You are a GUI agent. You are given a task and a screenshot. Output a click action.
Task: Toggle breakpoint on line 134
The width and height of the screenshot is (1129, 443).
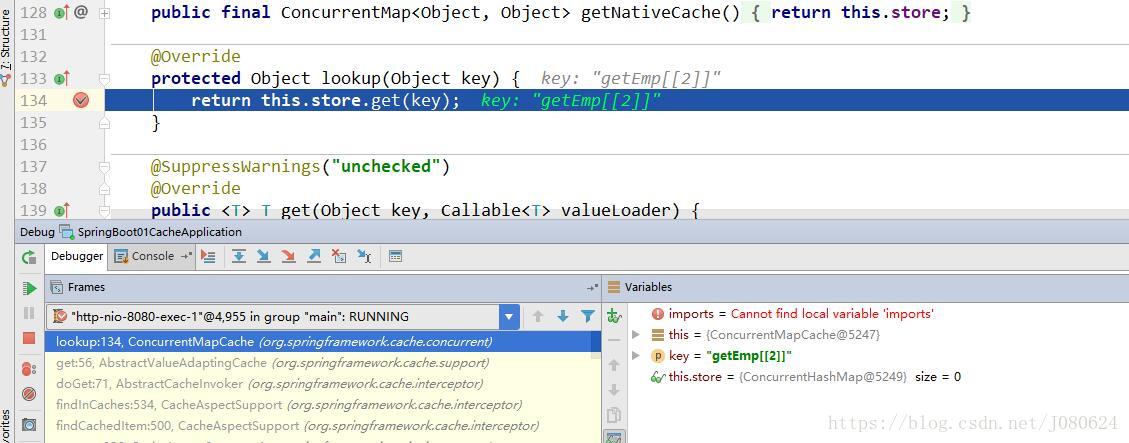click(81, 100)
